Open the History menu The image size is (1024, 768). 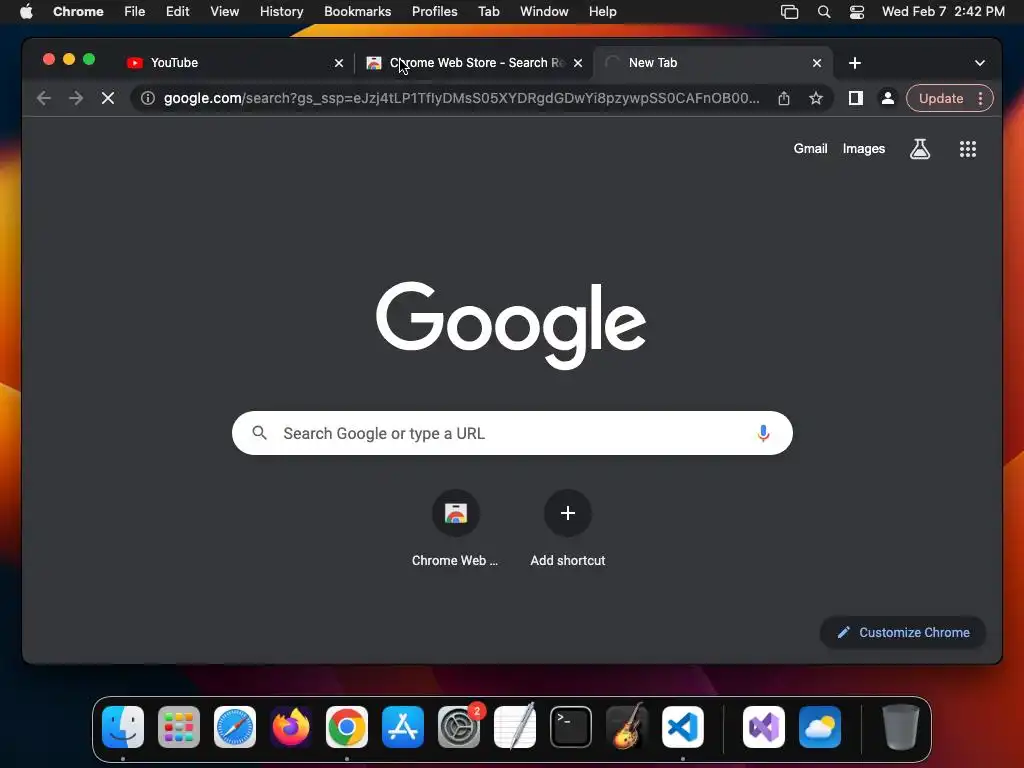pos(281,11)
